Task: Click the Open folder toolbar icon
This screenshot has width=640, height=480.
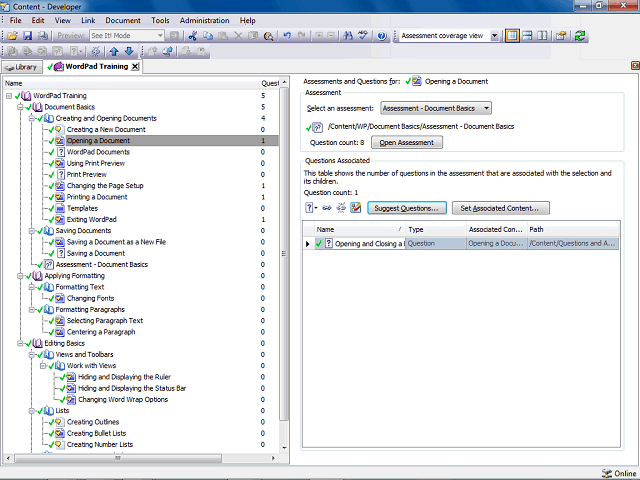Action: click(x=13, y=36)
